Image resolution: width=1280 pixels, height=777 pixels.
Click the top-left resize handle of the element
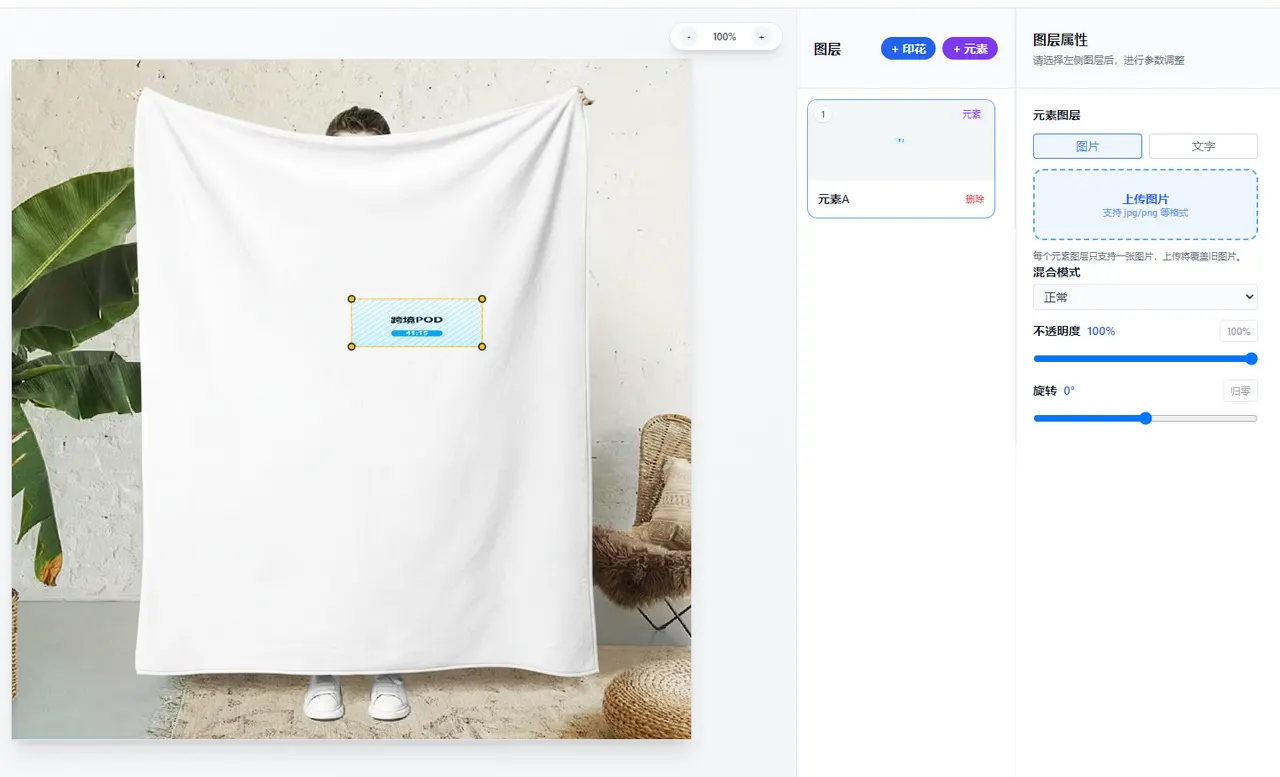[x=351, y=299]
